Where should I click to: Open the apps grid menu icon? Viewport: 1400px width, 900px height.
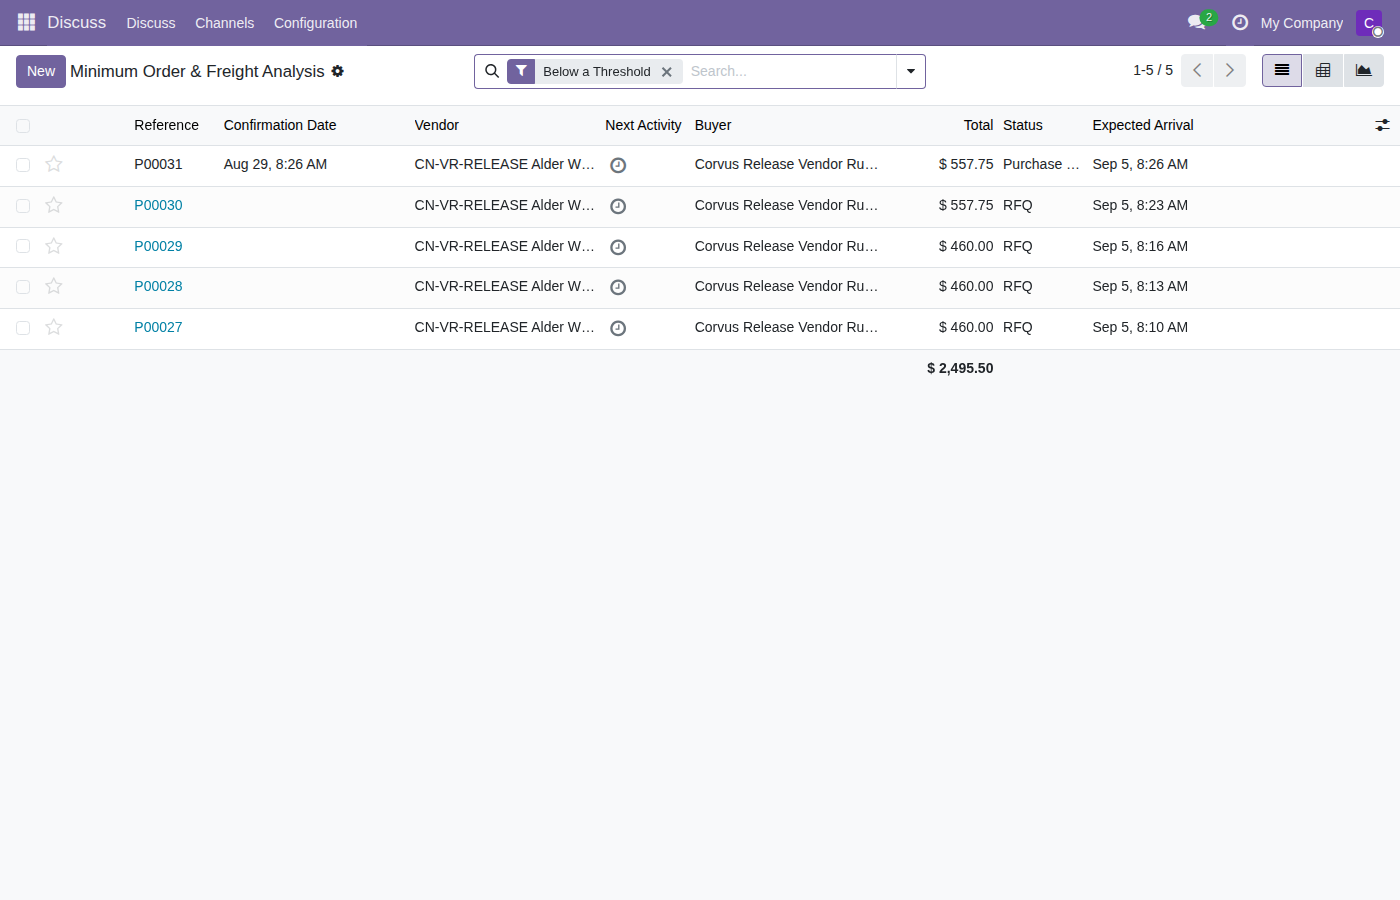tap(26, 22)
